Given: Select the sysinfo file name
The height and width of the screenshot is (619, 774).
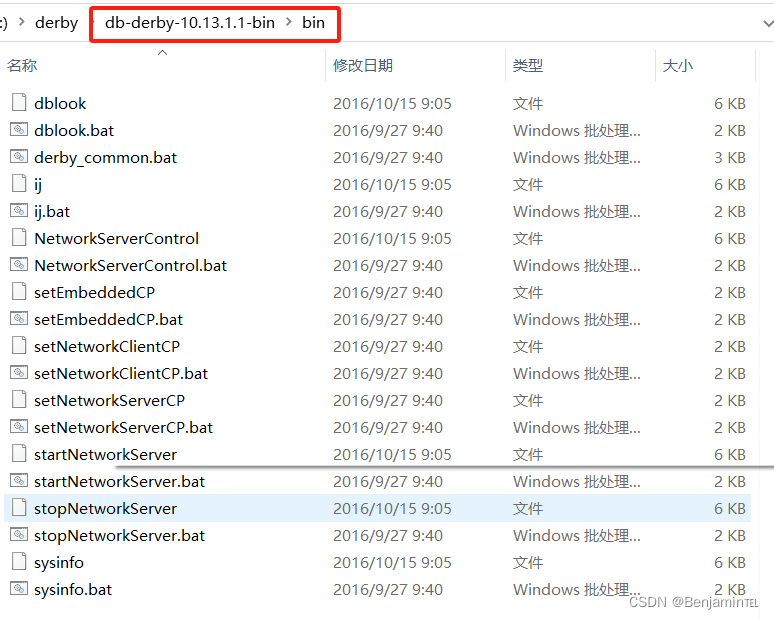Looking at the screenshot, I should pyautogui.click(x=59, y=563).
